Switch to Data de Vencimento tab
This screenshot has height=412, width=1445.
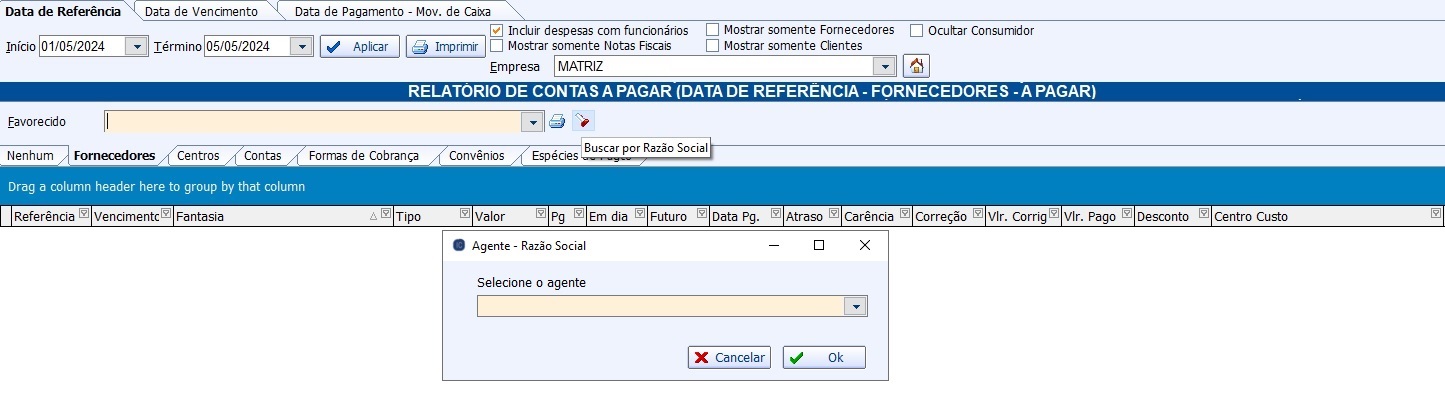tap(201, 11)
